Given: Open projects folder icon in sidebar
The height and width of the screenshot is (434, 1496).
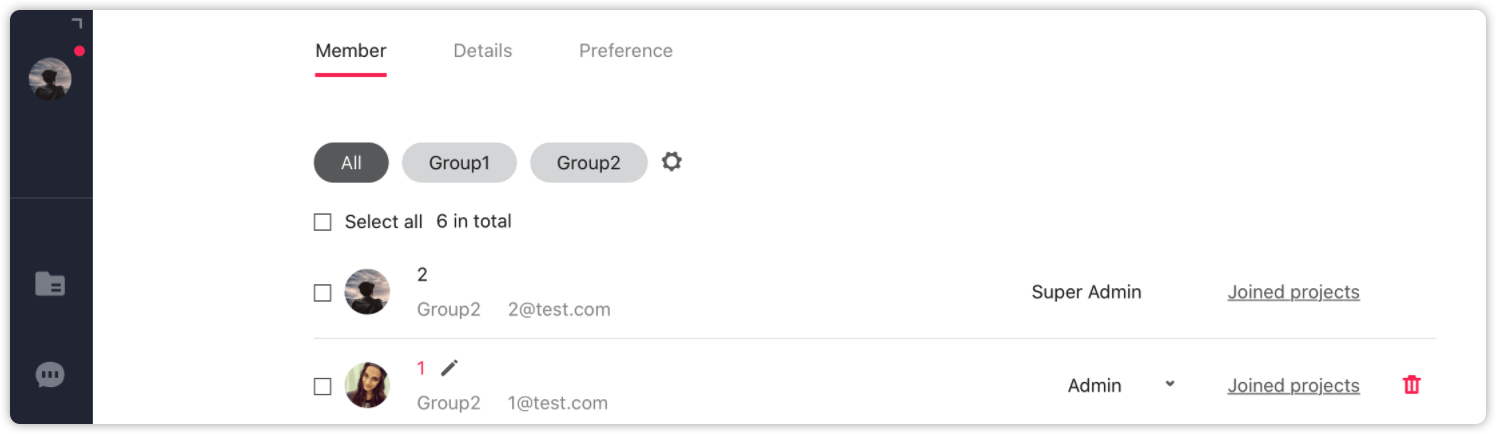Looking at the screenshot, I should (50, 284).
